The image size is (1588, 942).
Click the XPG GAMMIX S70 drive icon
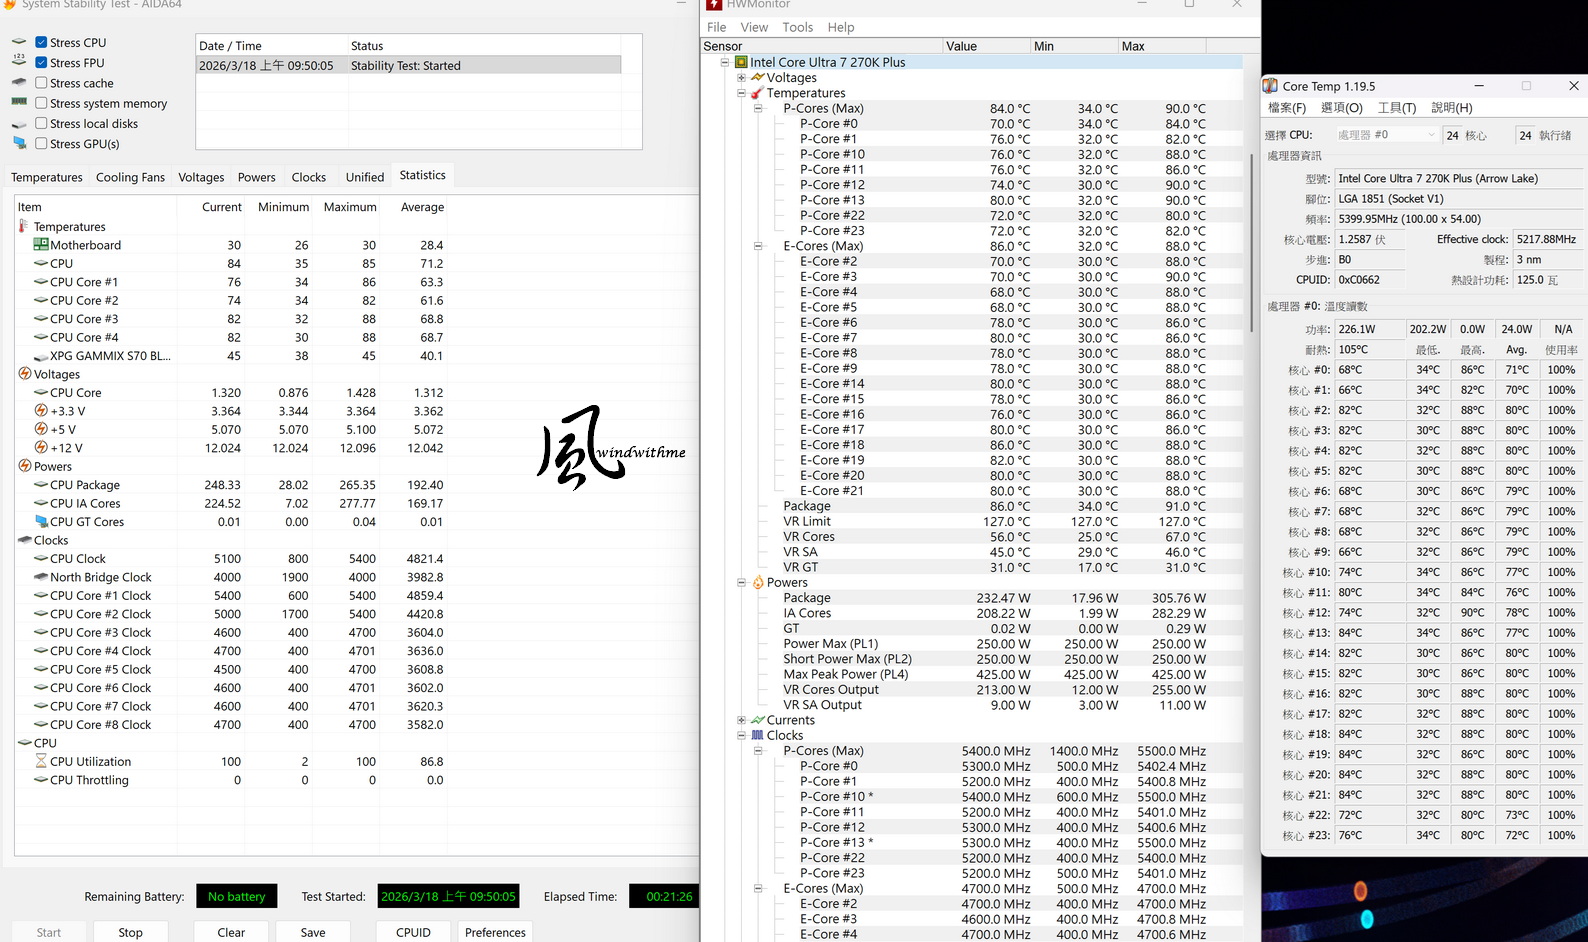[41, 356]
